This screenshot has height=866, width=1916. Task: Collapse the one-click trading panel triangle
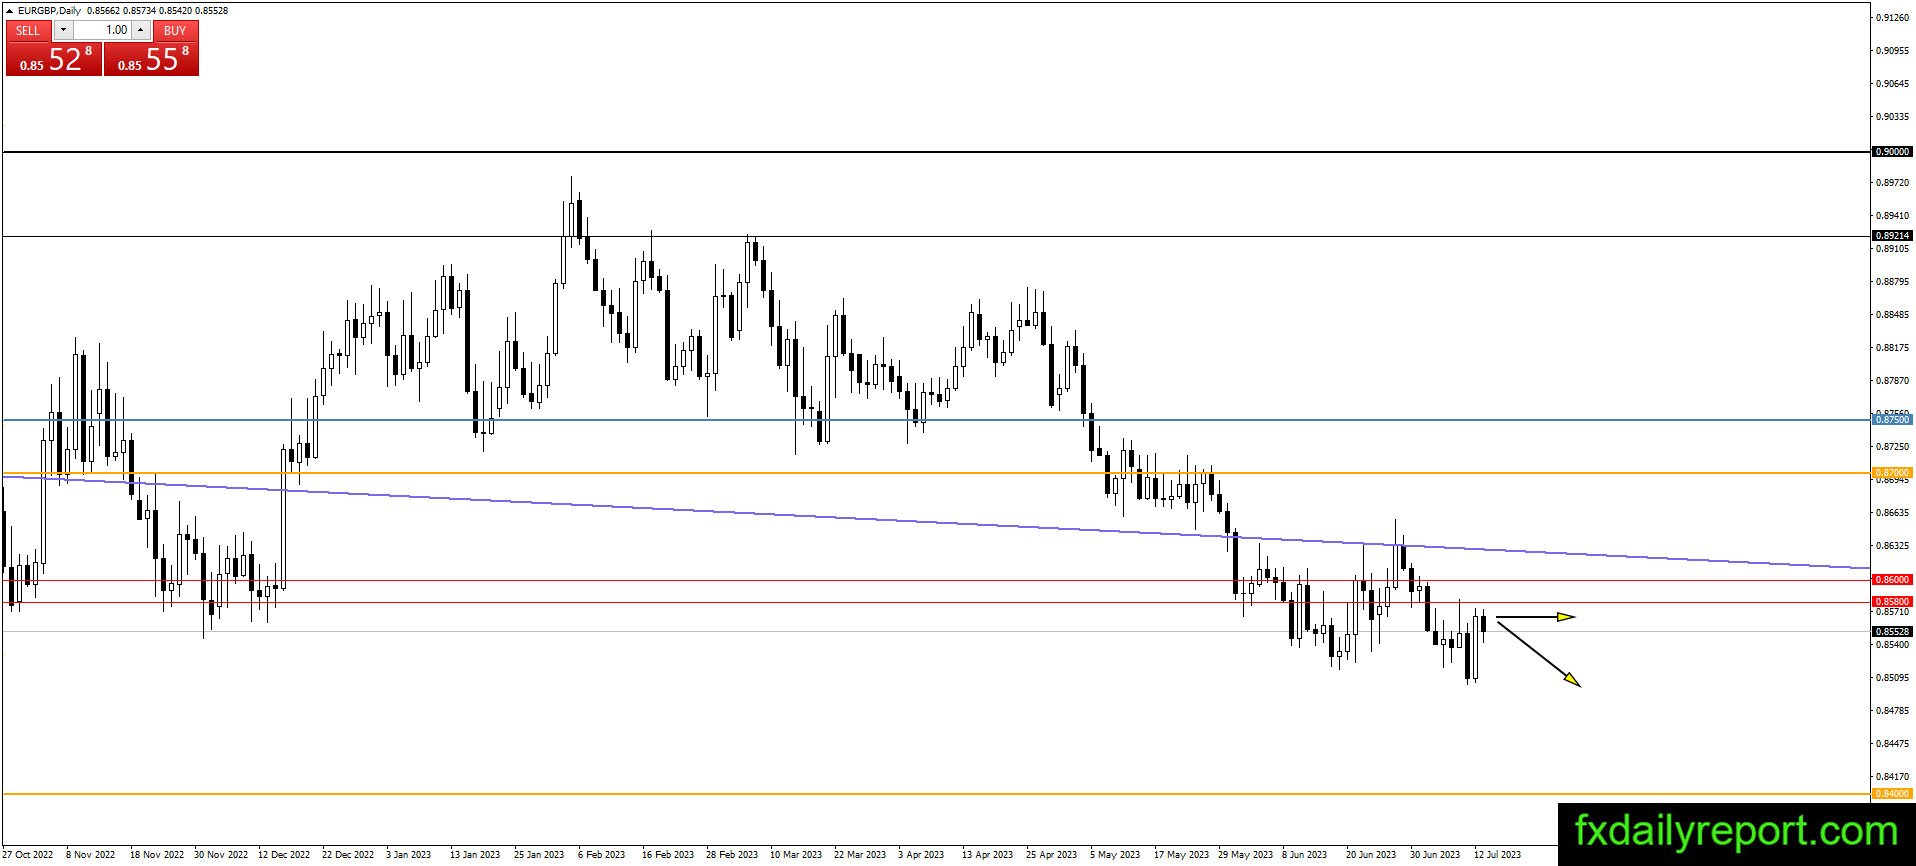coord(9,10)
